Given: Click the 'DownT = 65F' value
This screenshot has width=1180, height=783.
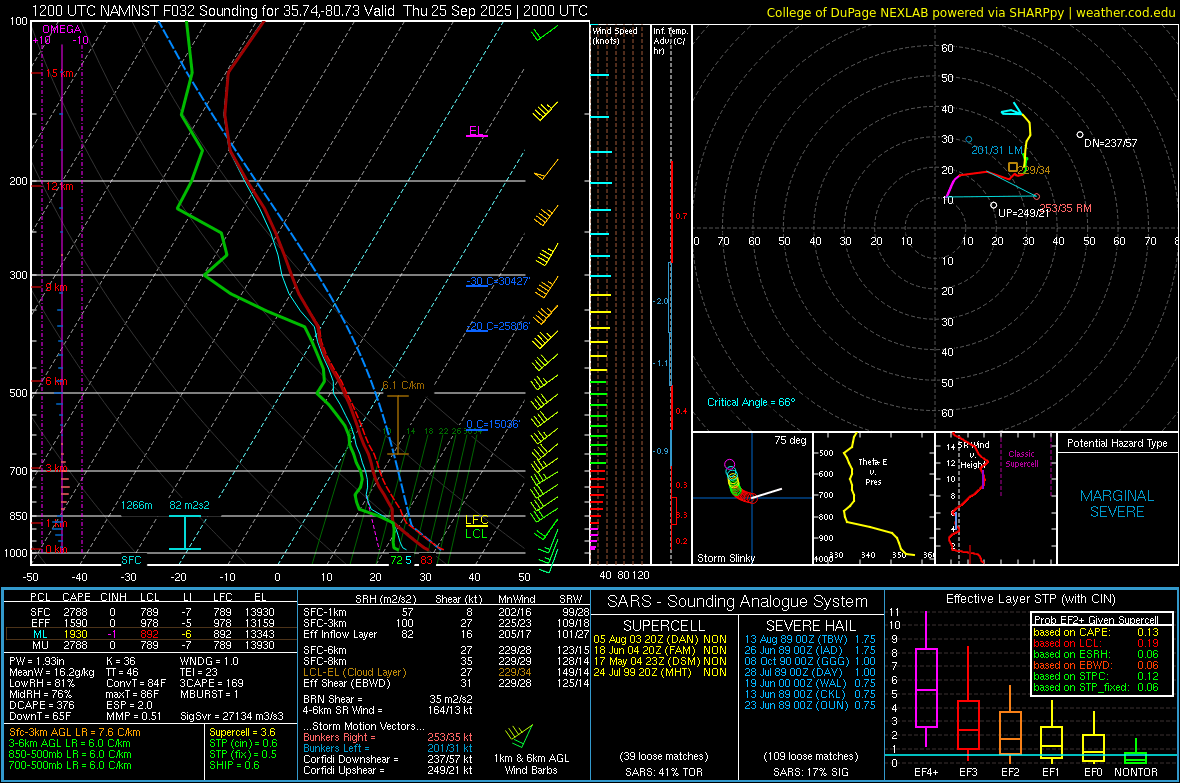Looking at the screenshot, I should pos(40,717).
